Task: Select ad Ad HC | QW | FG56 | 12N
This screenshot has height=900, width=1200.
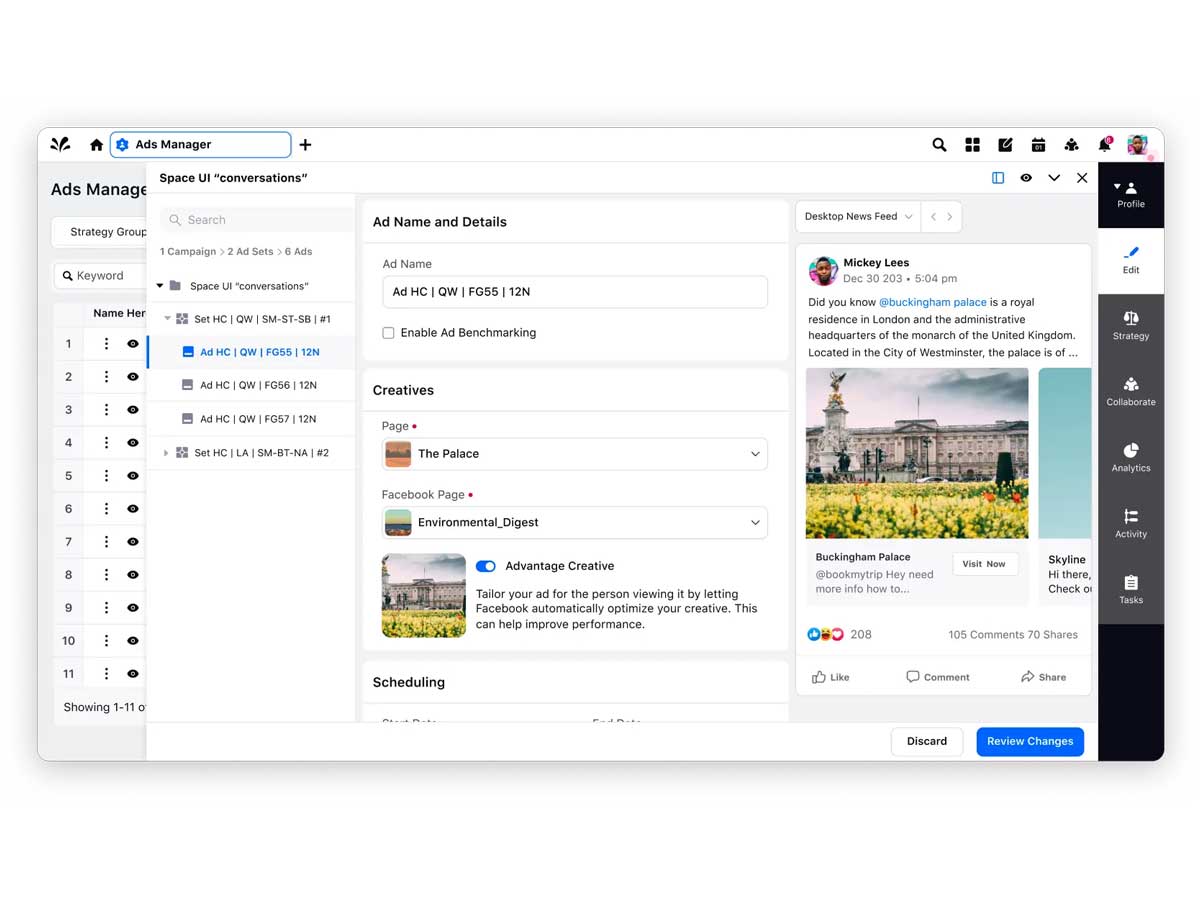Action: (251, 385)
